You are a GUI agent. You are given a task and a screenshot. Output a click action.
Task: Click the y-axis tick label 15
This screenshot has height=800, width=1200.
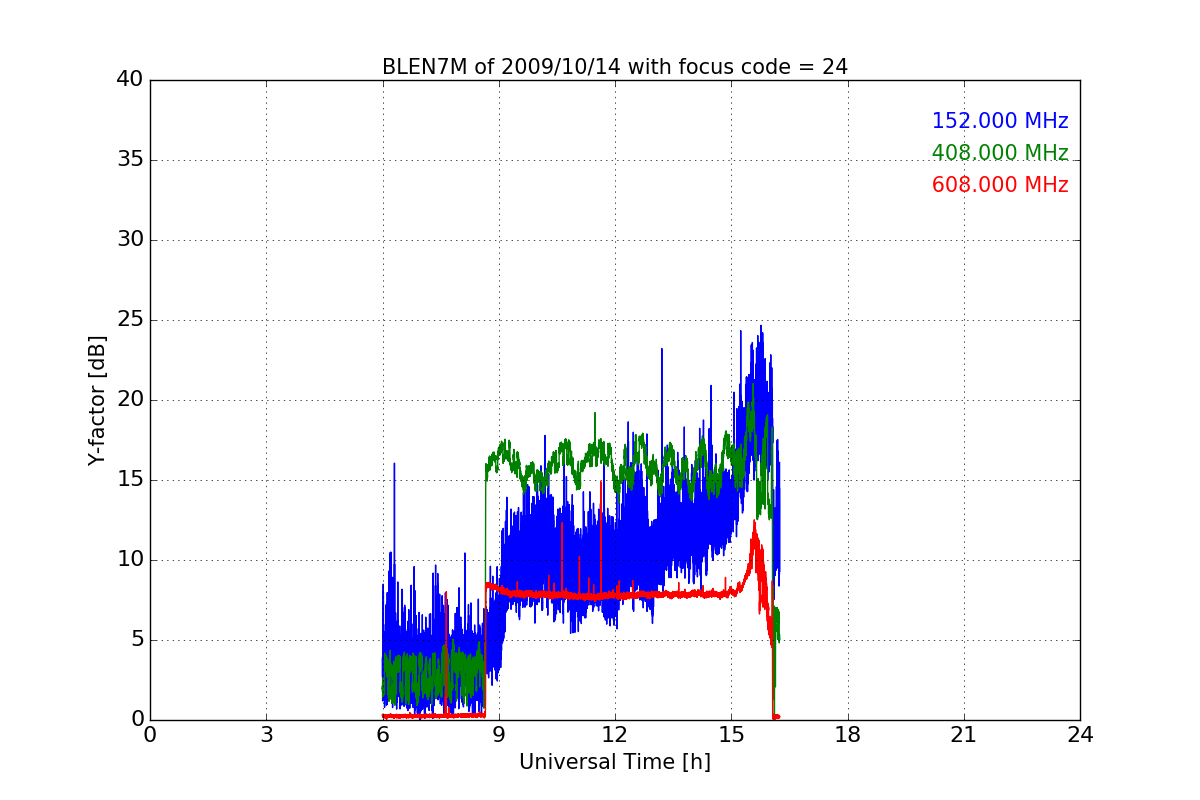[x=130, y=480]
